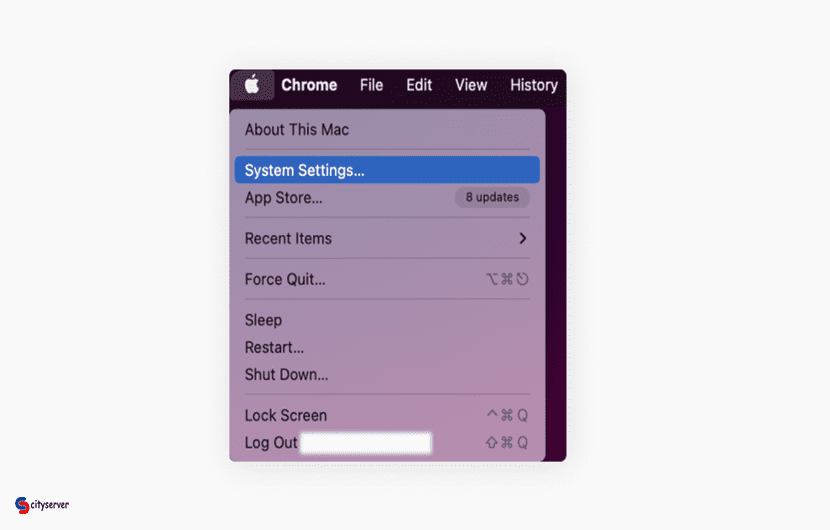The width and height of the screenshot is (830, 530).
Task: Select Shut Down… entry
Action: pos(387,374)
